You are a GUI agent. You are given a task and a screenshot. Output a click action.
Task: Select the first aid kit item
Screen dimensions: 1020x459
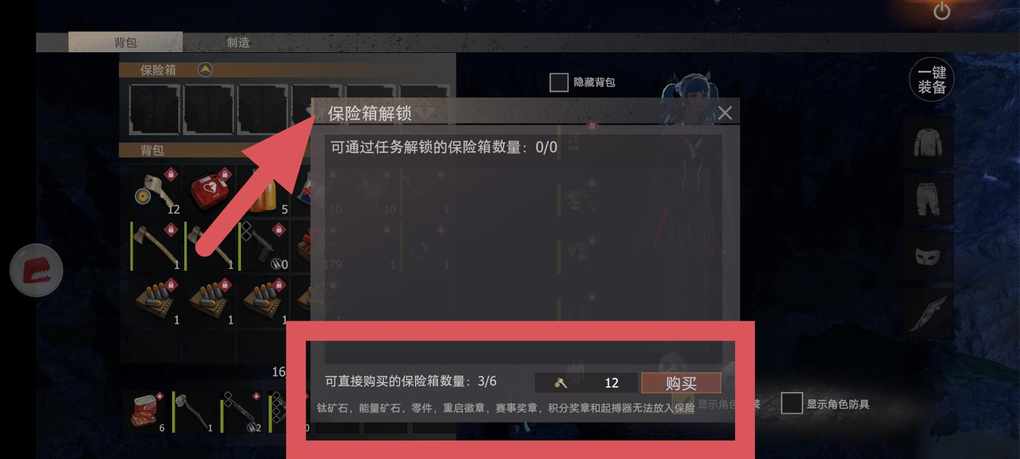coord(211,190)
